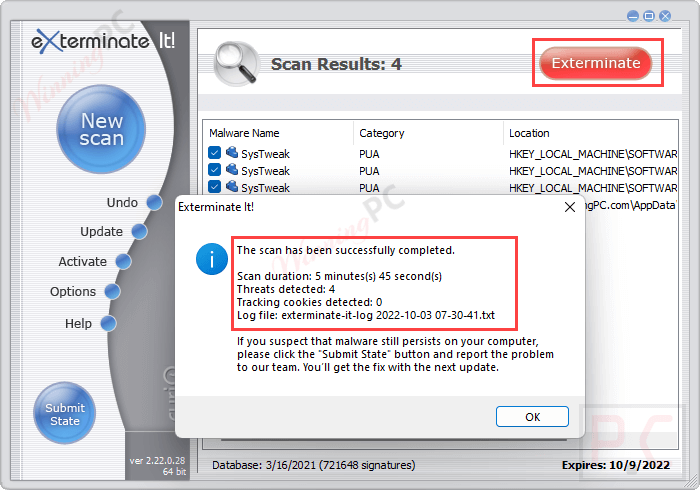Click the 'ver 2.22.0.28' version label
The image size is (700, 490).
pyautogui.click(x=157, y=461)
